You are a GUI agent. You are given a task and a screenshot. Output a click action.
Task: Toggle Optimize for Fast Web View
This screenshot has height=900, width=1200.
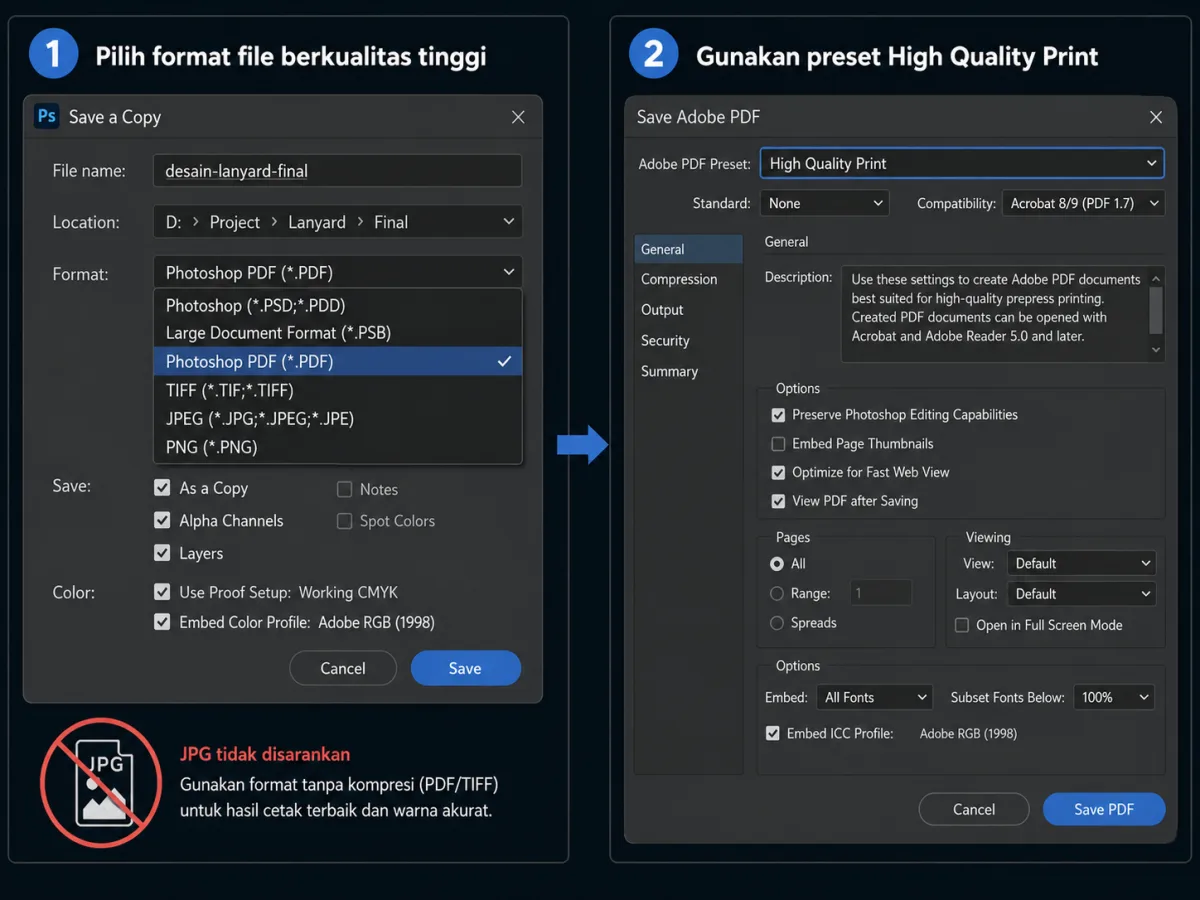click(778, 472)
